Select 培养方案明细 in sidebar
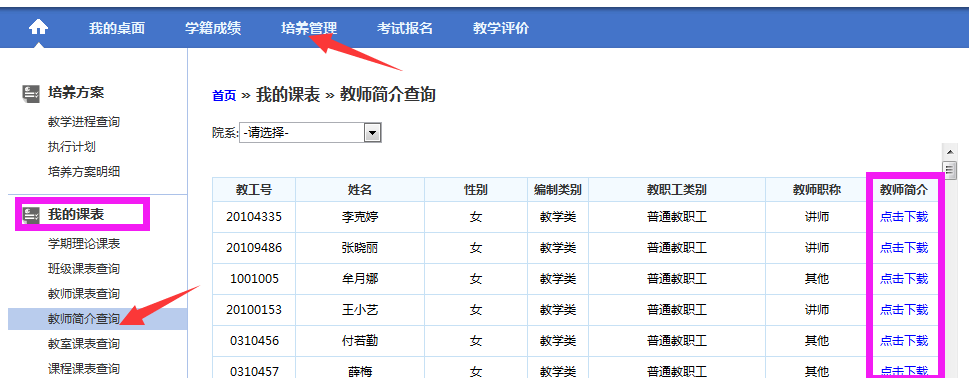This screenshot has height=378, width=969. (x=84, y=172)
